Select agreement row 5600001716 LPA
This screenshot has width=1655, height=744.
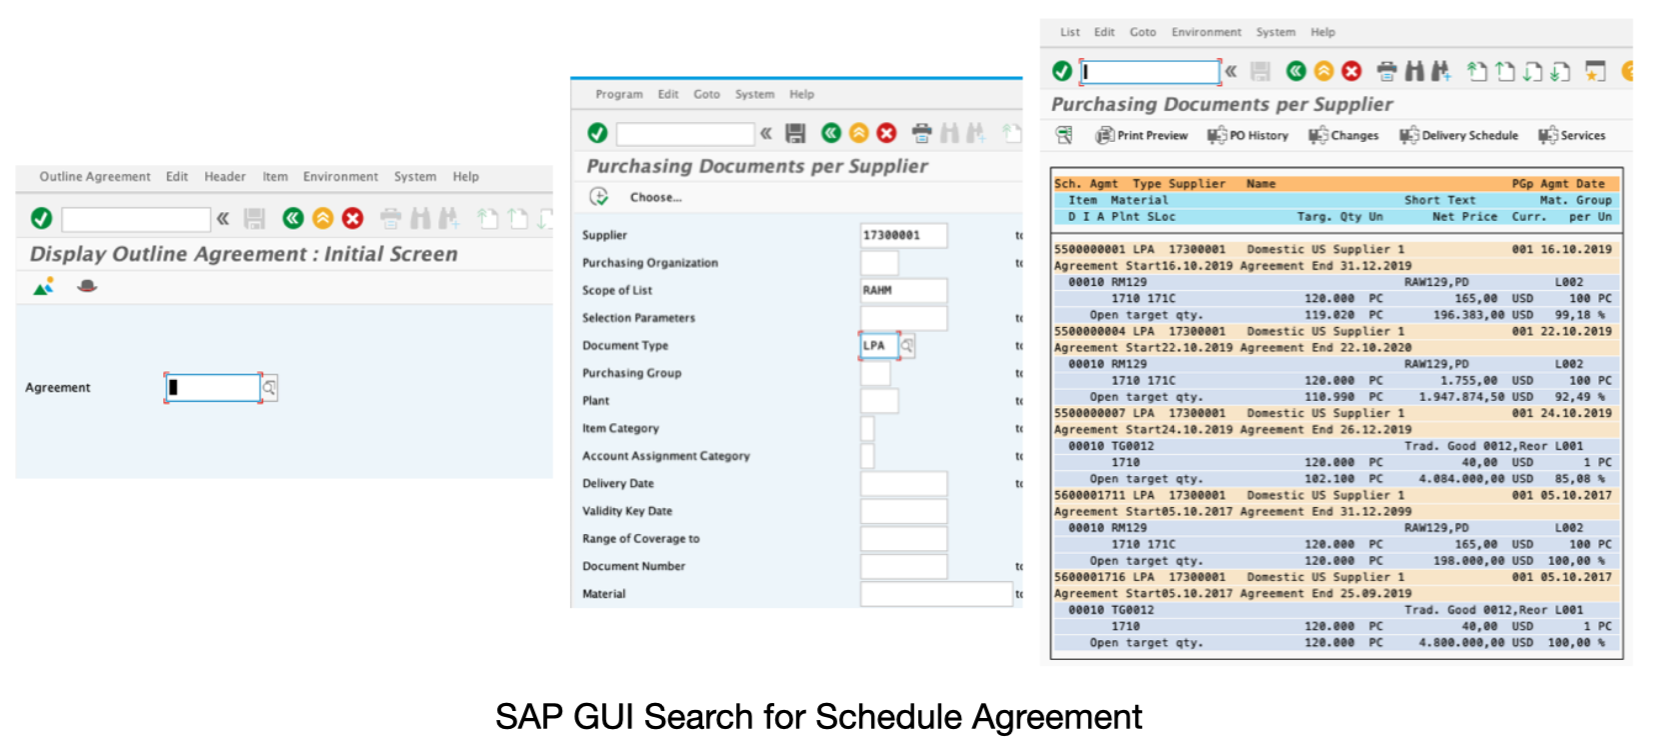pyautogui.click(x=1336, y=578)
